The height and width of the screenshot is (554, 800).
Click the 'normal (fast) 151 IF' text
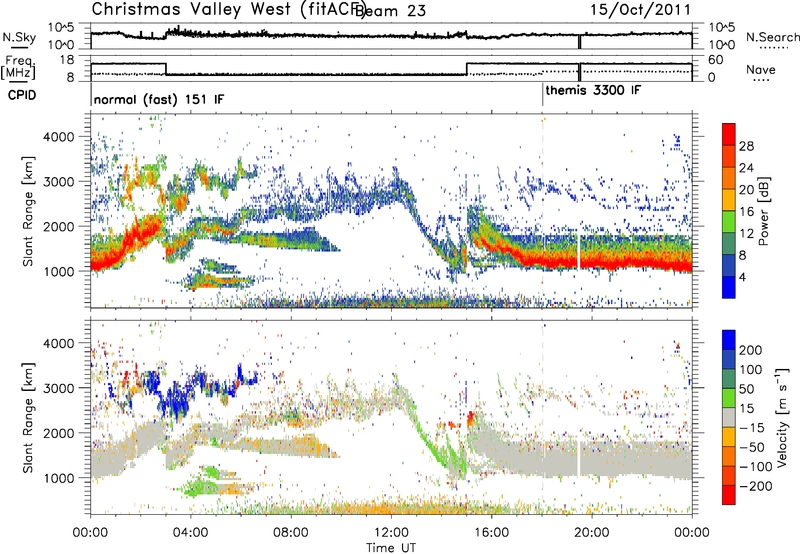click(x=159, y=99)
